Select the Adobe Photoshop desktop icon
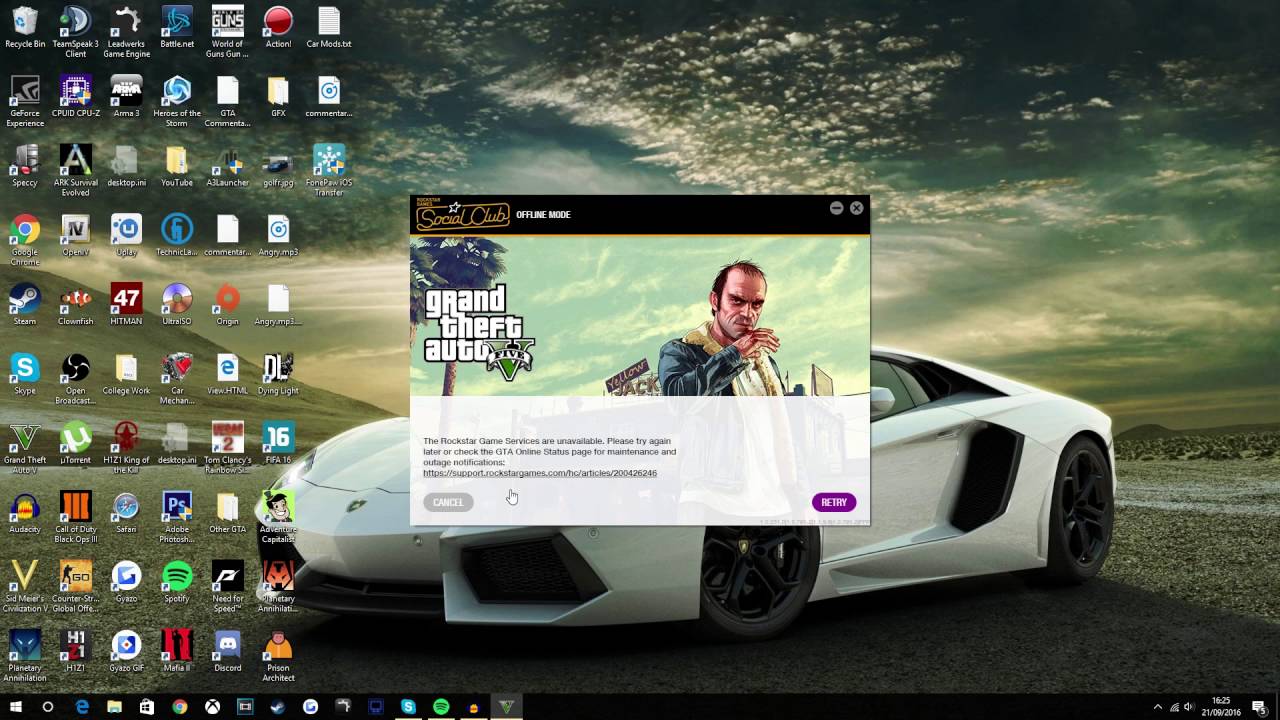This screenshot has width=1280, height=720. click(177, 517)
